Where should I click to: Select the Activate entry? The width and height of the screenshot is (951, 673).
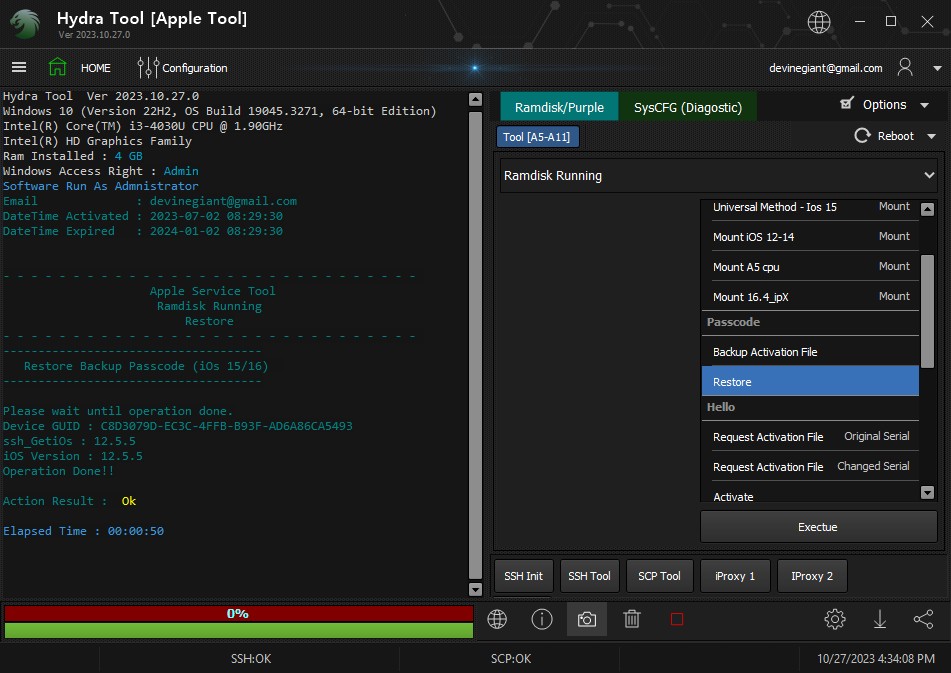click(x=810, y=494)
